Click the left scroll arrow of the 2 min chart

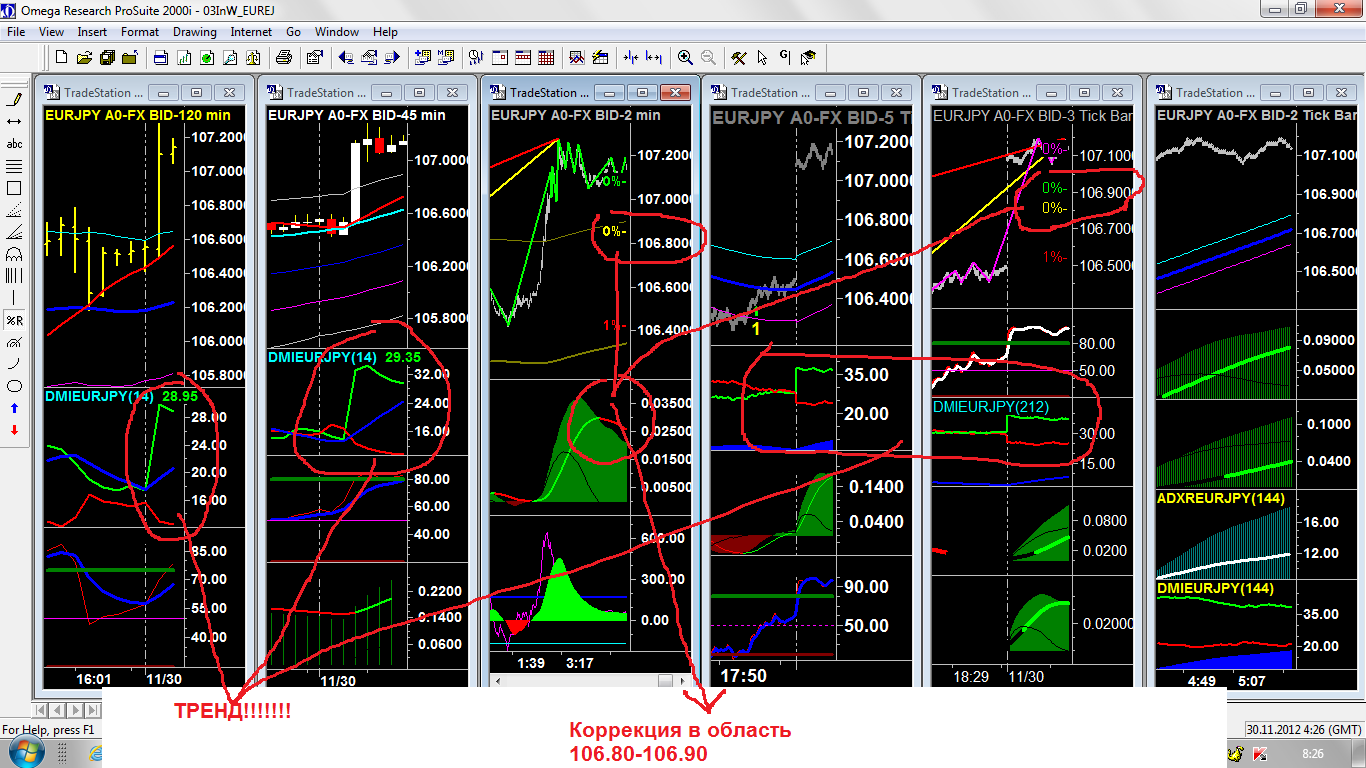(x=498, y=680)
